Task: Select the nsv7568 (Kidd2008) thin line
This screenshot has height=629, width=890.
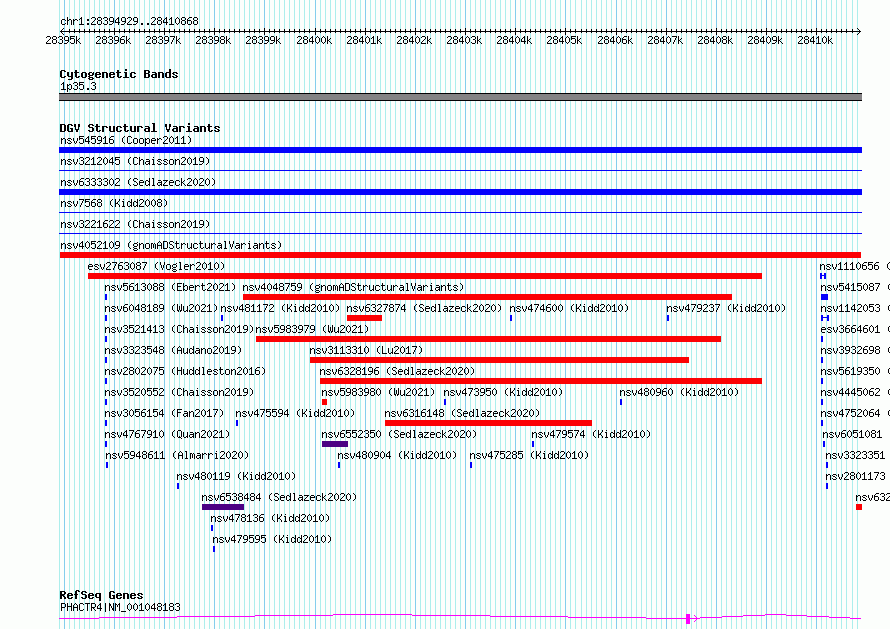Action: tap(460, 212)
